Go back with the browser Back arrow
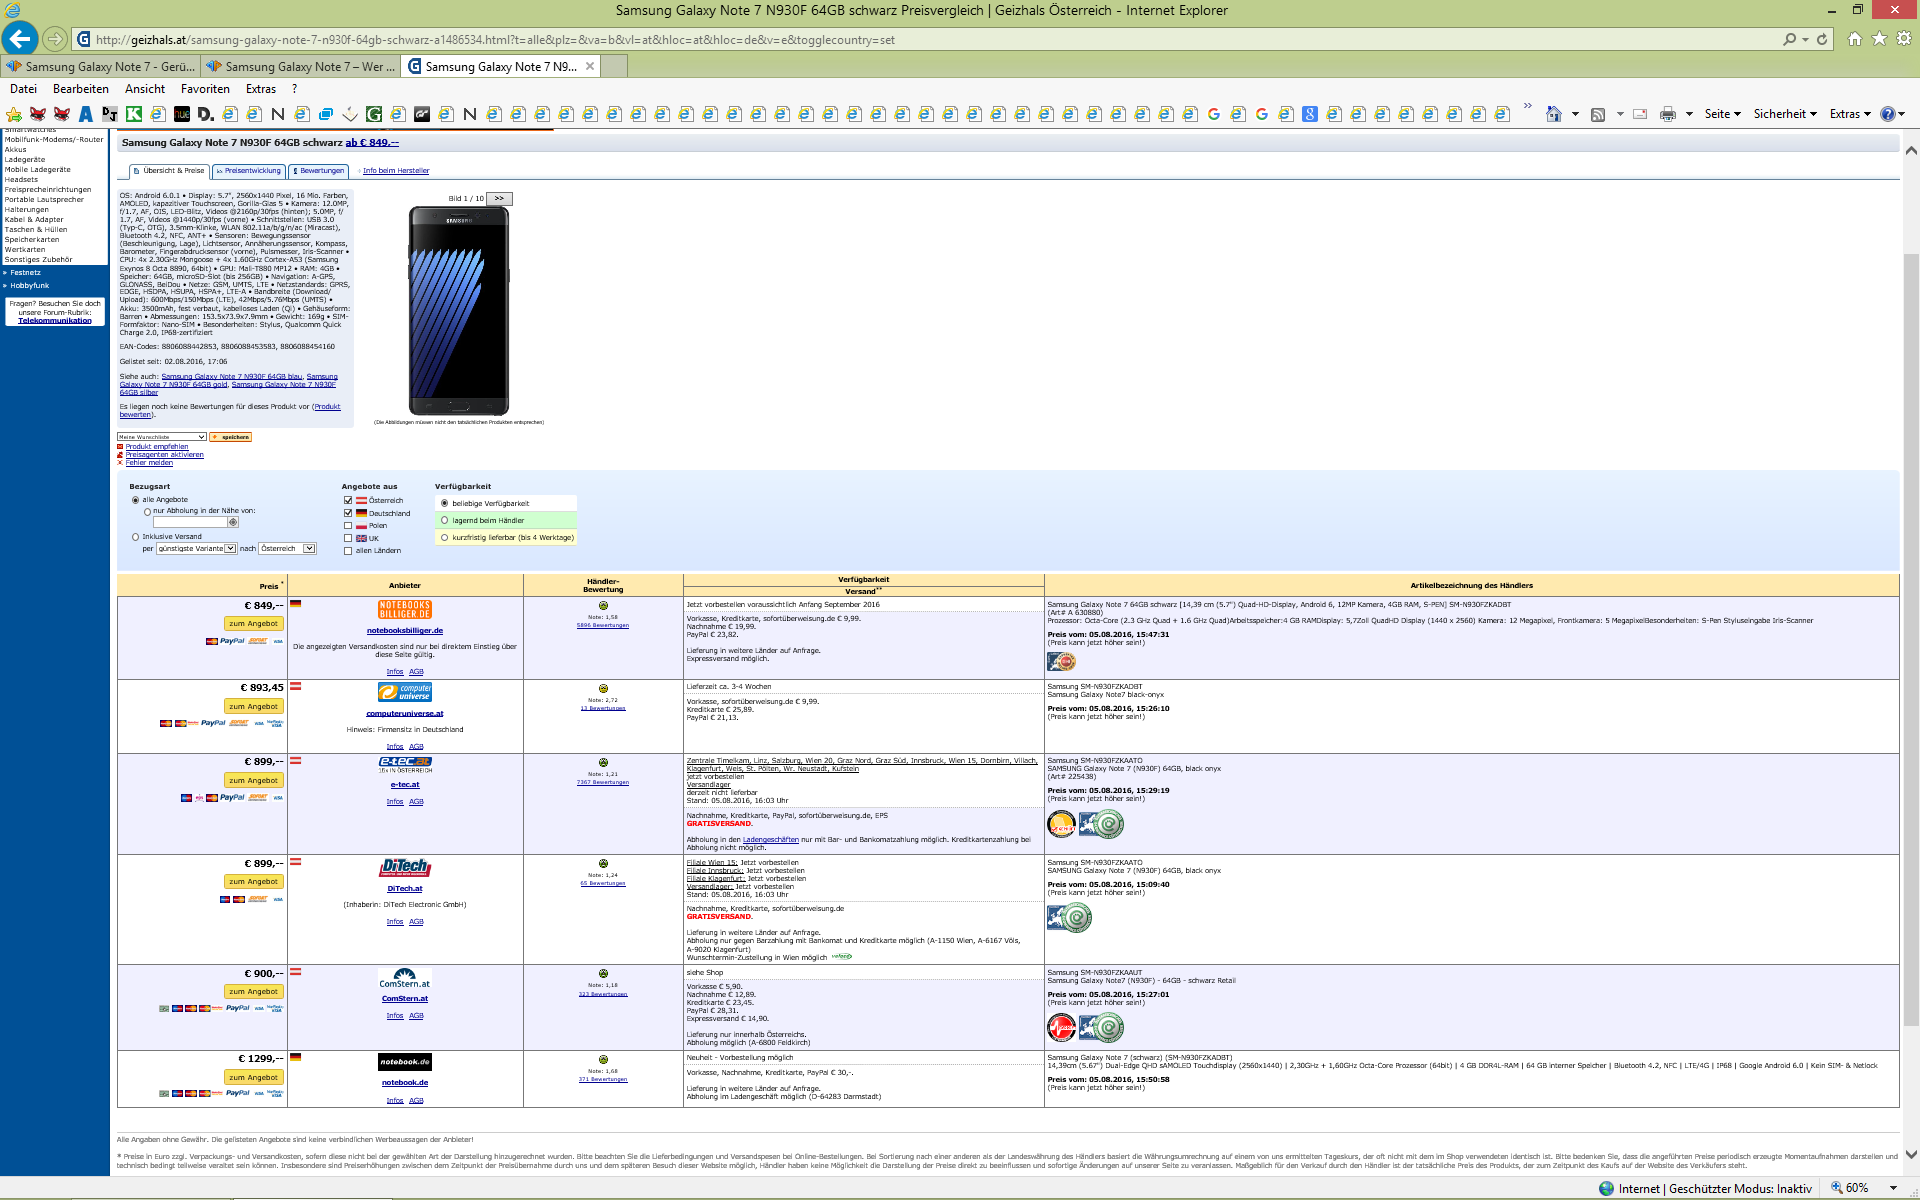This screenshot has width=1920, height=1200. point(19,39)
